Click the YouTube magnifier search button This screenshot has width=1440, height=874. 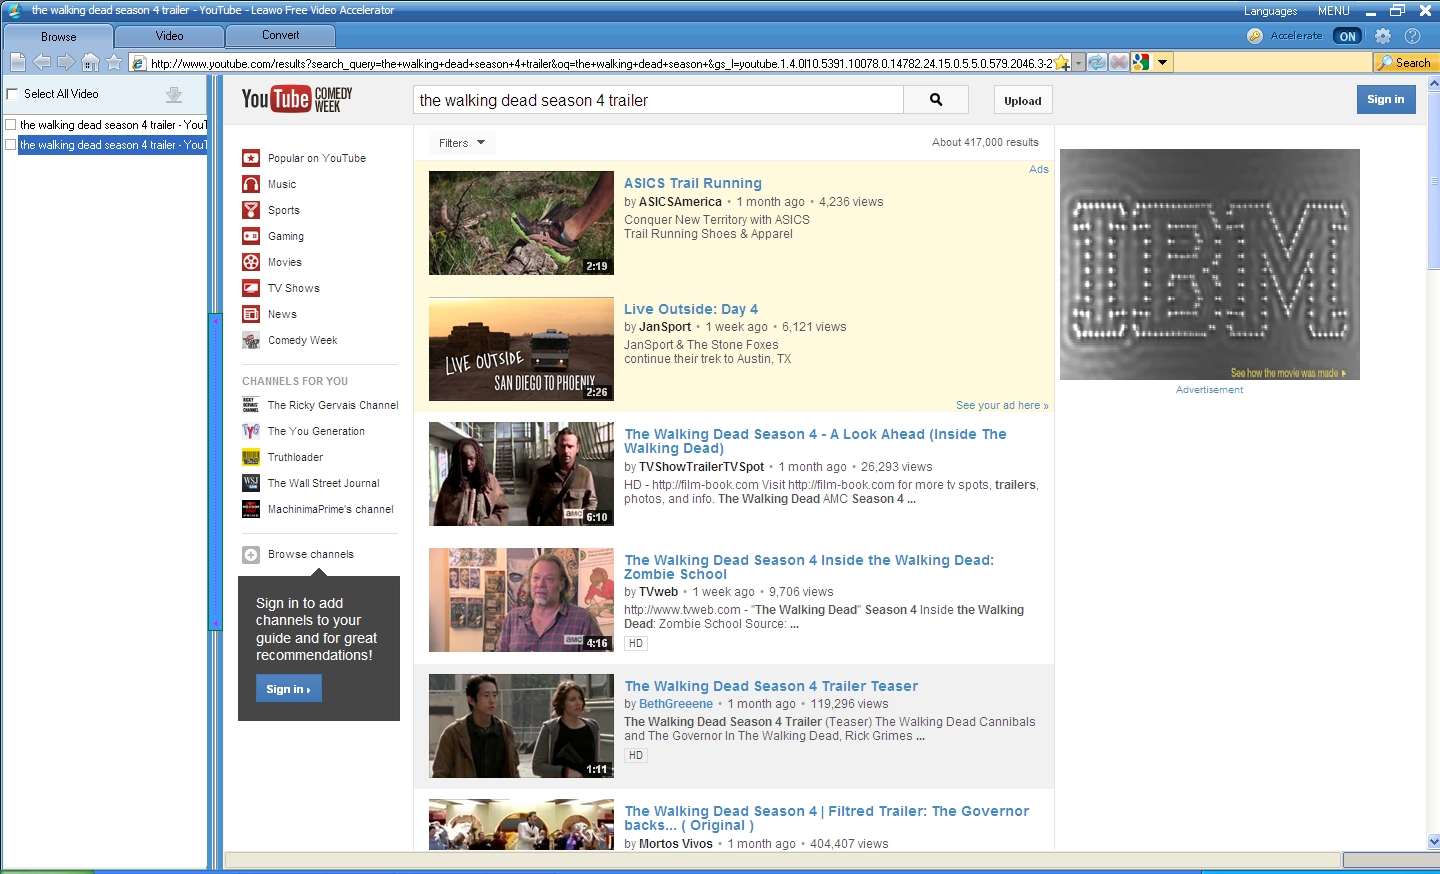pos(936,100)
